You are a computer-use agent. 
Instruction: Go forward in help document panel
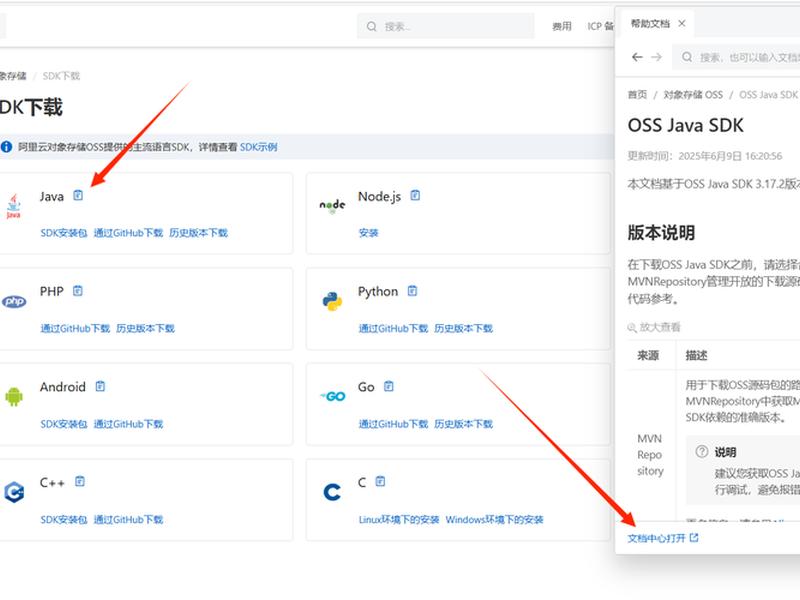click(657, 57)
